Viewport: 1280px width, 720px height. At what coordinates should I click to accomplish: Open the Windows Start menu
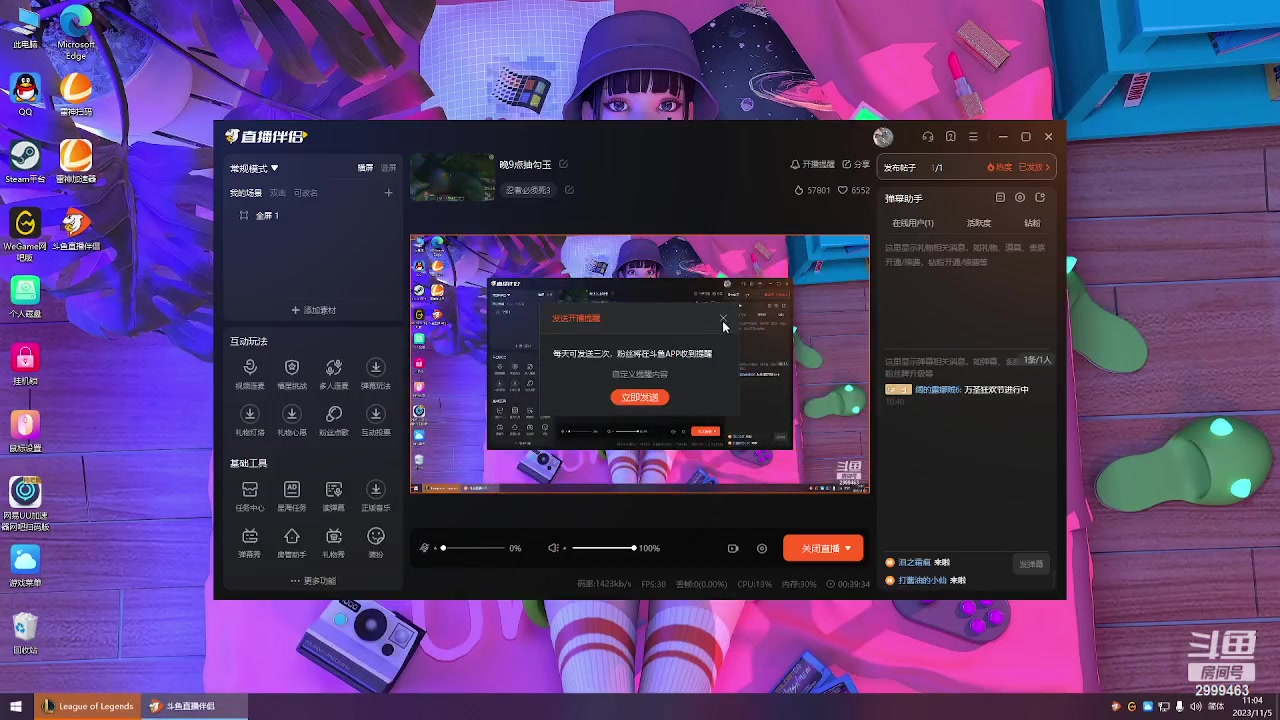[x=16, y=706]
